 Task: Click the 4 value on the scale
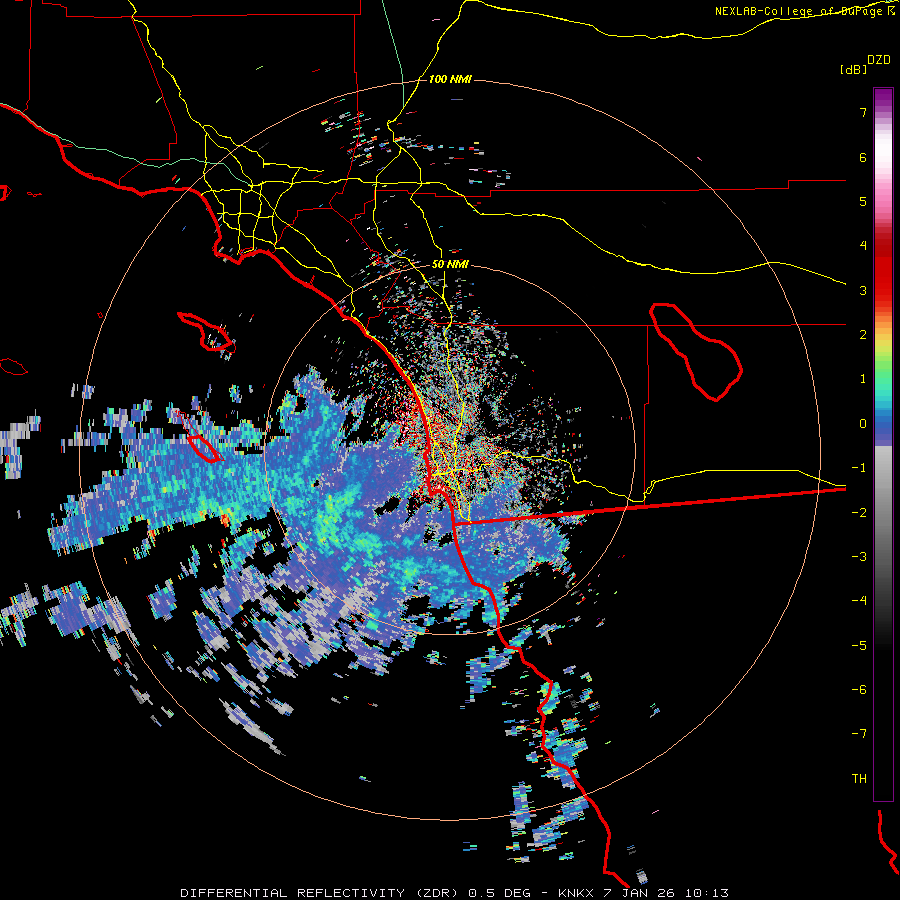[x=863, y=246]
